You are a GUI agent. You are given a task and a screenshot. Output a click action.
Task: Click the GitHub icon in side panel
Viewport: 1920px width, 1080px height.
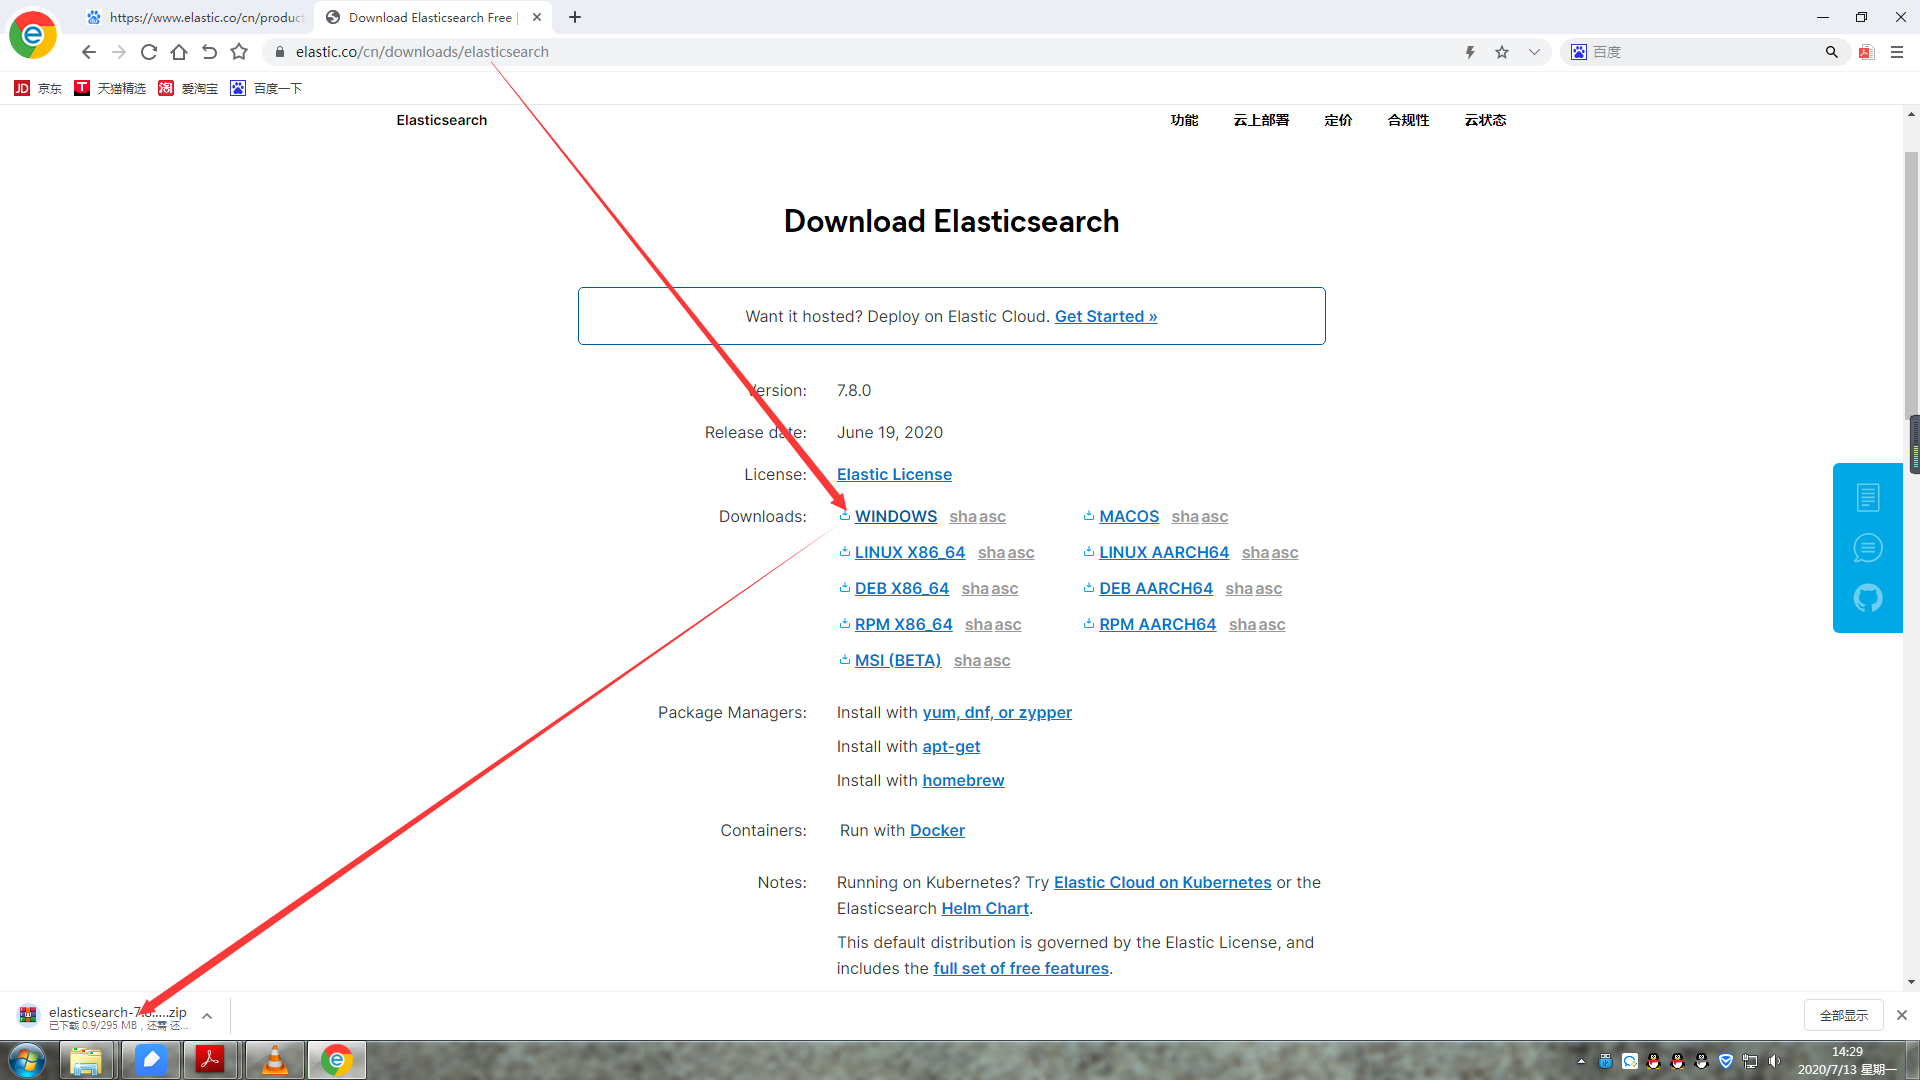click(x=1868, y=598)
